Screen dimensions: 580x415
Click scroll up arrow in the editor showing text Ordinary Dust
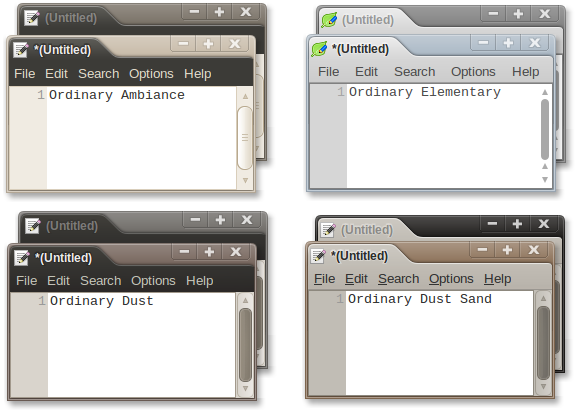tap(246, 300)
